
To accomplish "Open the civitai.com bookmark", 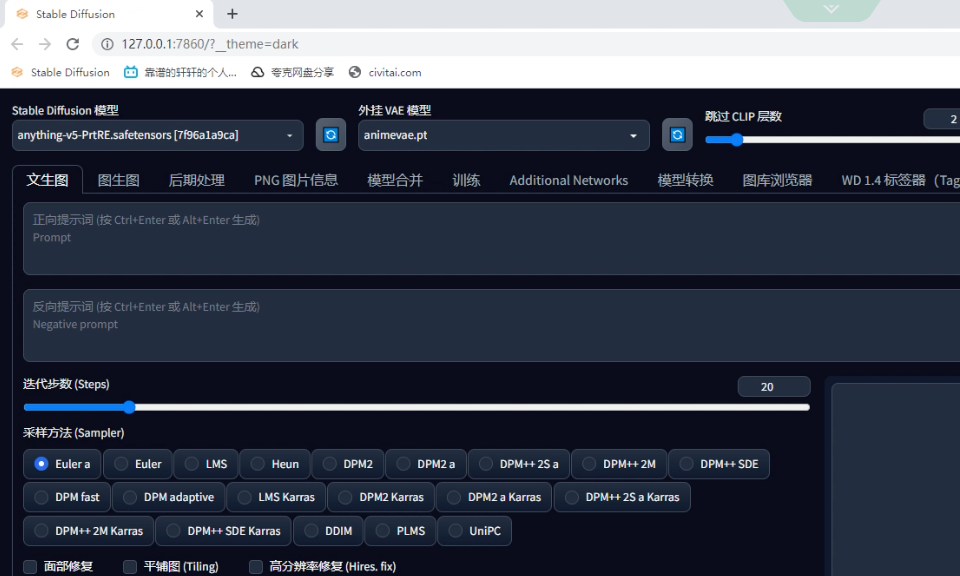I will [x=385, y=72].
